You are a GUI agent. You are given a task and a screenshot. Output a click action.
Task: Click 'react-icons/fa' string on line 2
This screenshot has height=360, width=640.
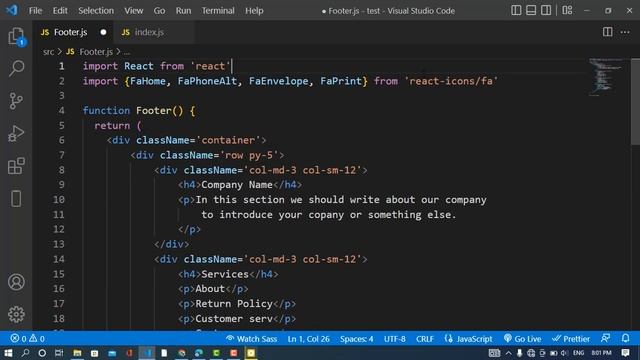(x=451, y=81)
